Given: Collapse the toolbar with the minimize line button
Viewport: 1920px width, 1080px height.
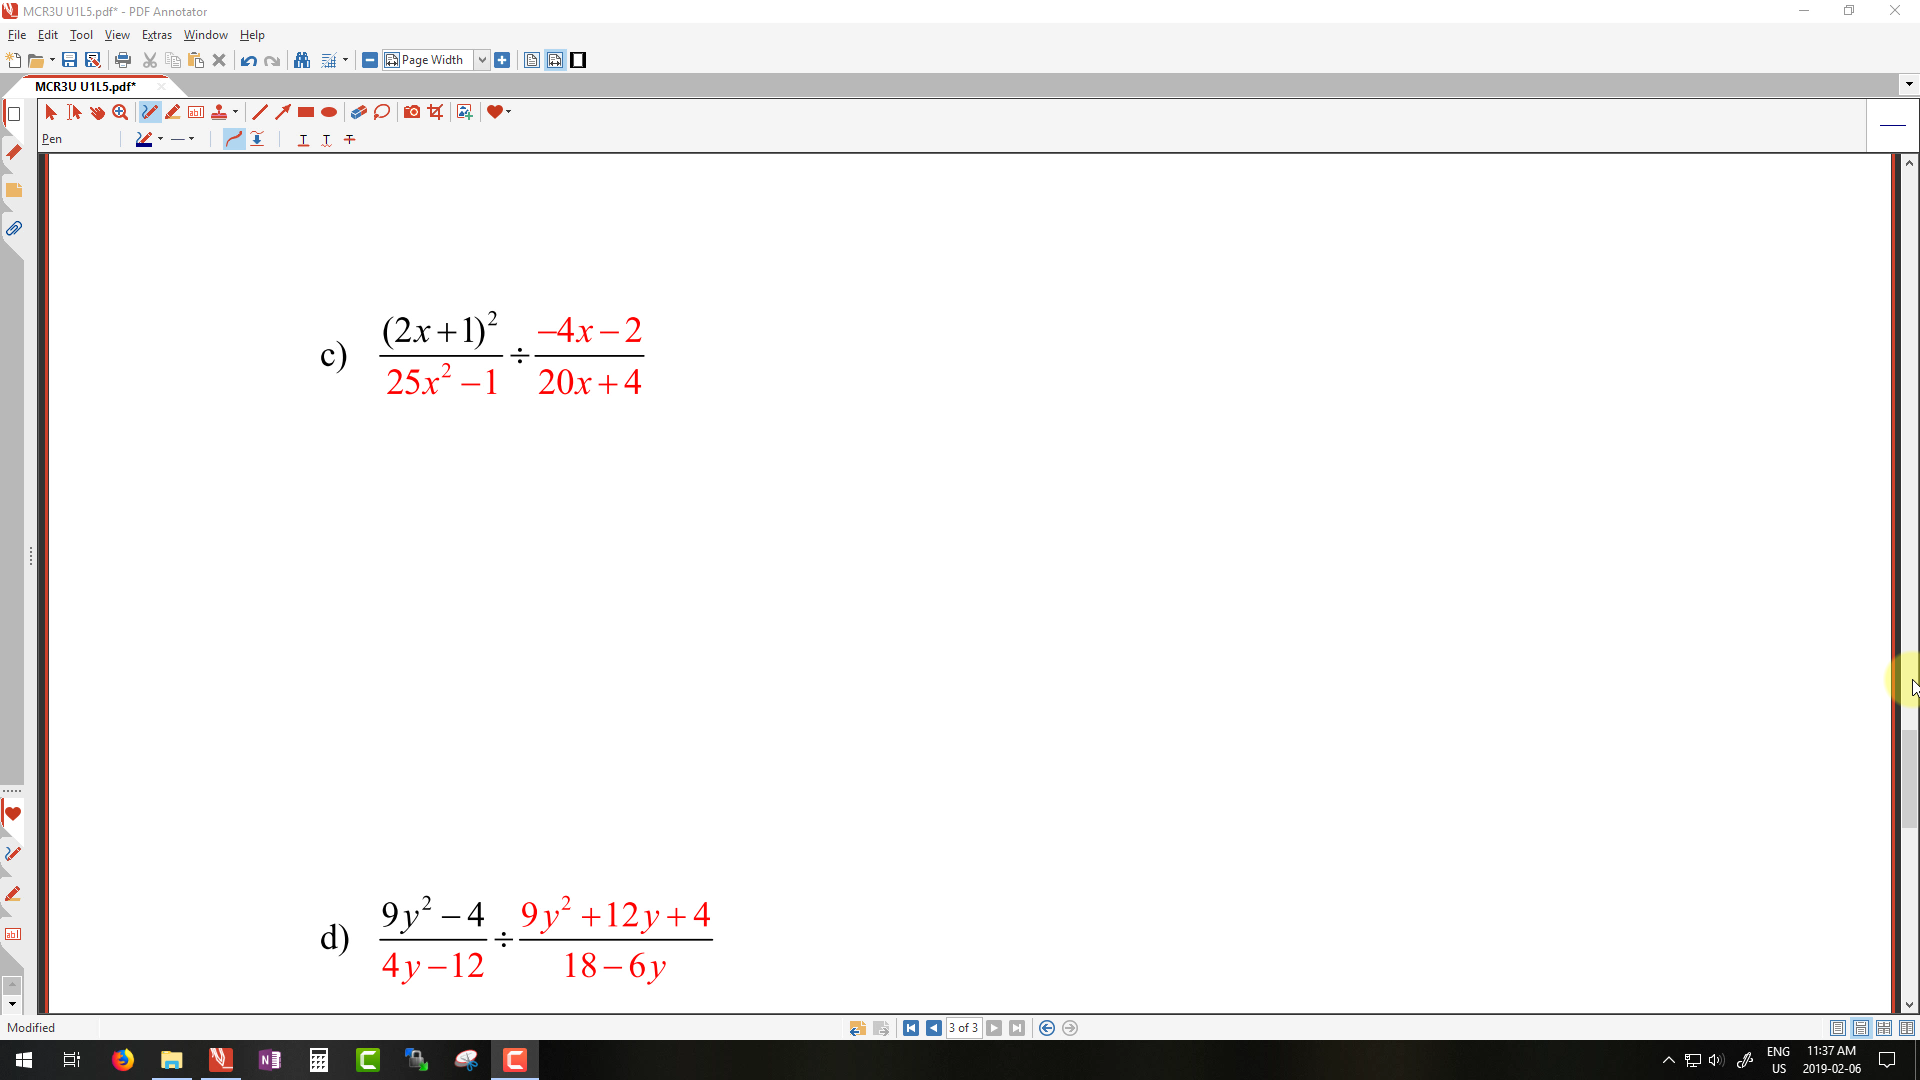Looking at the screenshot, I should click(1893, 125).
